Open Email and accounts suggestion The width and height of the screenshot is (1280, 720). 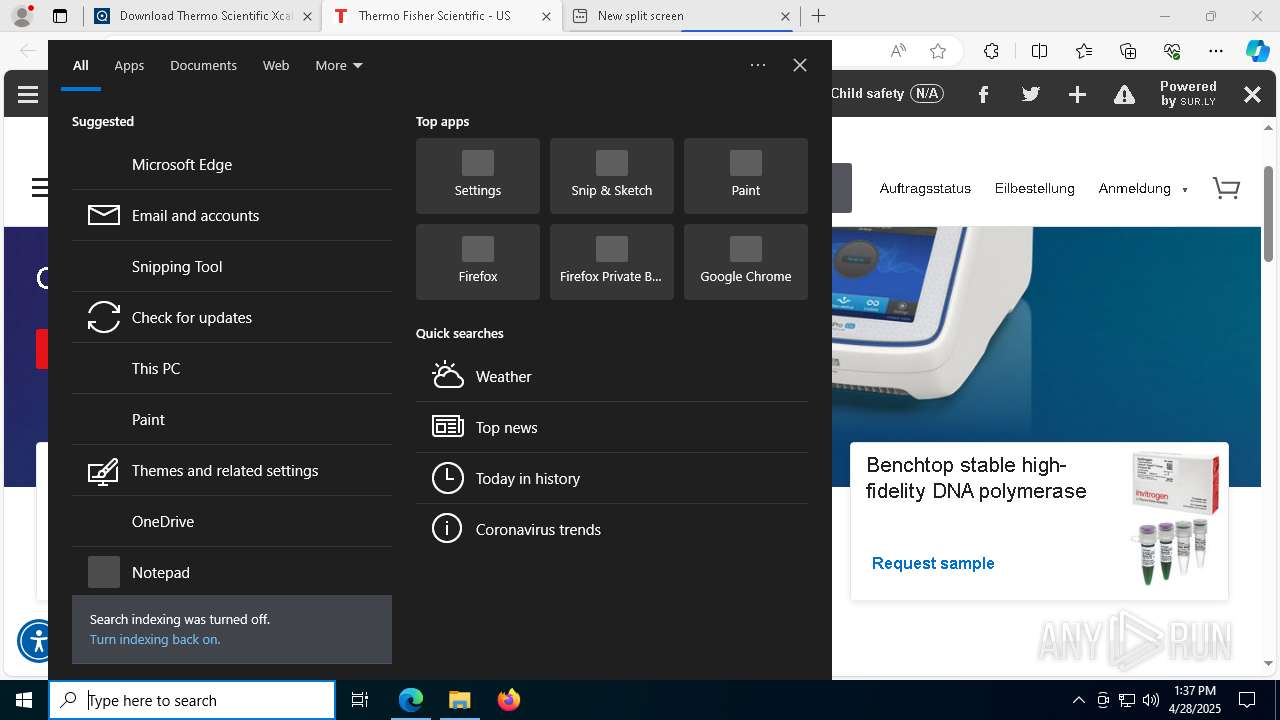[x=232, y=215]
